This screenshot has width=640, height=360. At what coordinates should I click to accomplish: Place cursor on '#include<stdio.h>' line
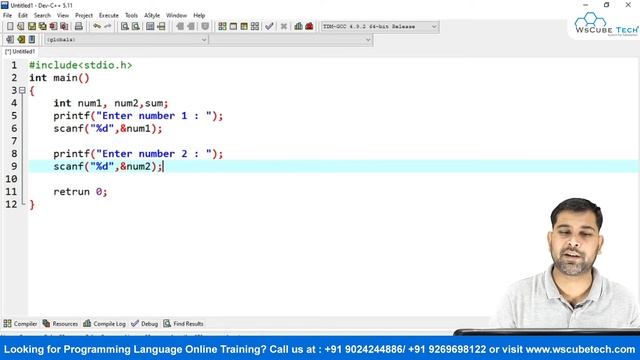point(80,65)
